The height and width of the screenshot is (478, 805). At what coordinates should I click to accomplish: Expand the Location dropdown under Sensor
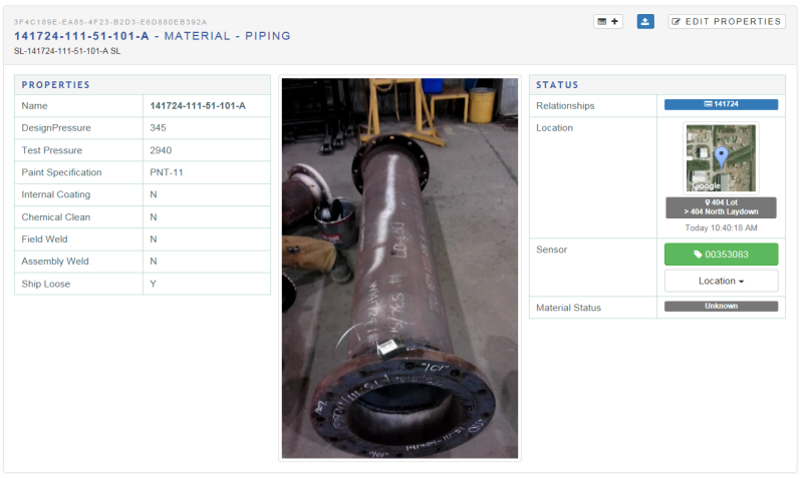click(x=721, y=281)
